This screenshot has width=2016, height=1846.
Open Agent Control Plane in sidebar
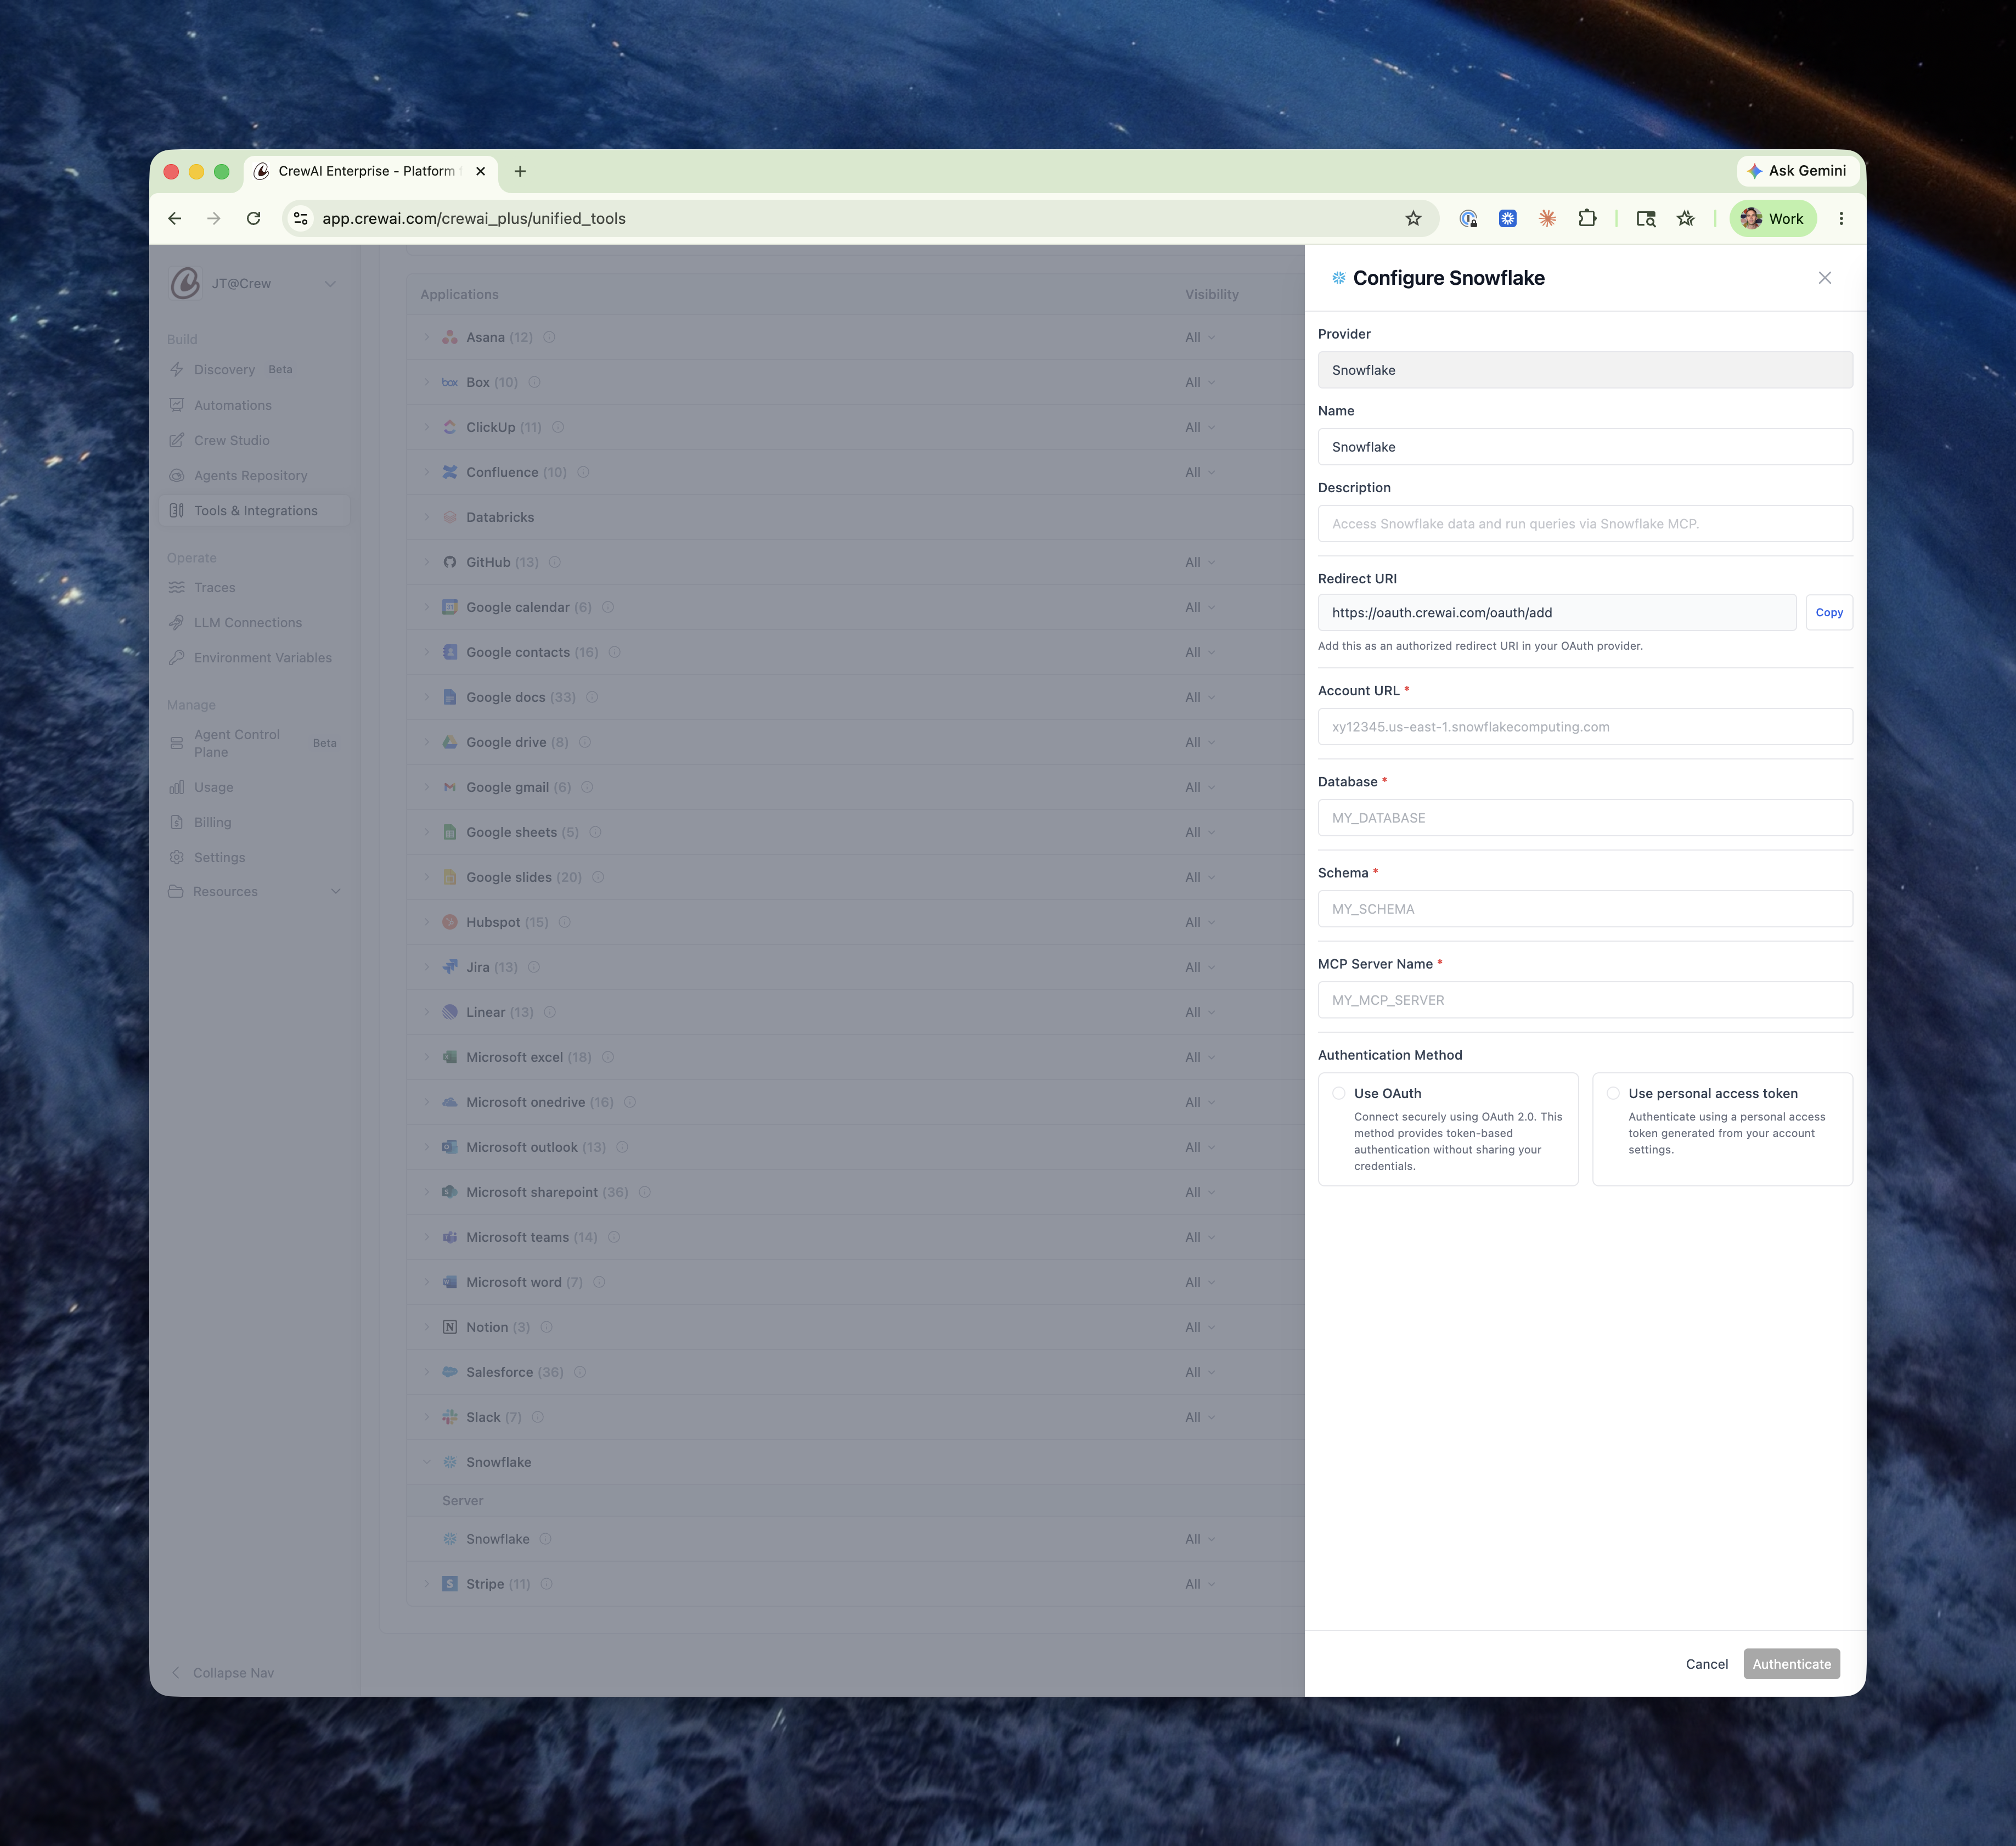pyautogui.click(x=255, y=743)
